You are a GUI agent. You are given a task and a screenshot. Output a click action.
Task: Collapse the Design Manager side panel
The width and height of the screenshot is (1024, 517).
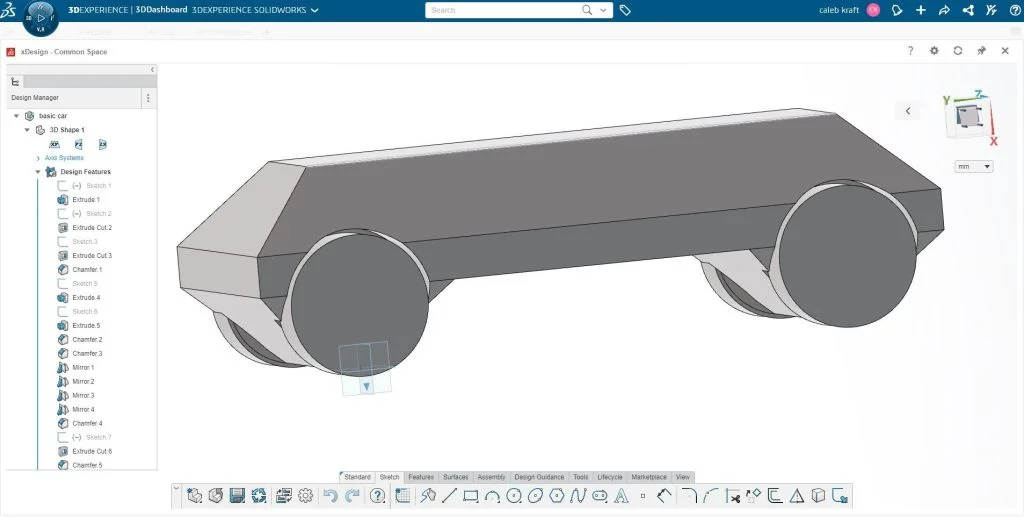tap(152, 69)
